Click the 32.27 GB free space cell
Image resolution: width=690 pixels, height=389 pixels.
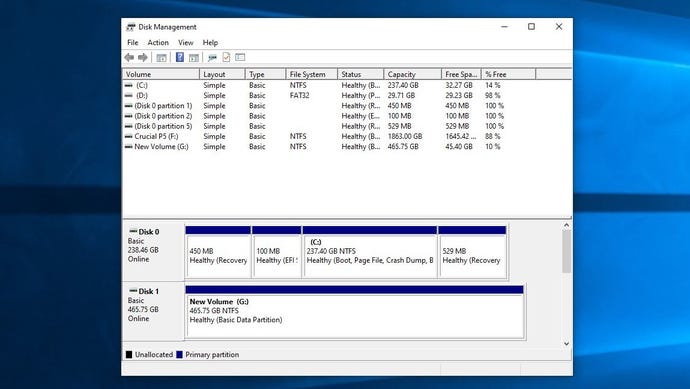point(459,85)
